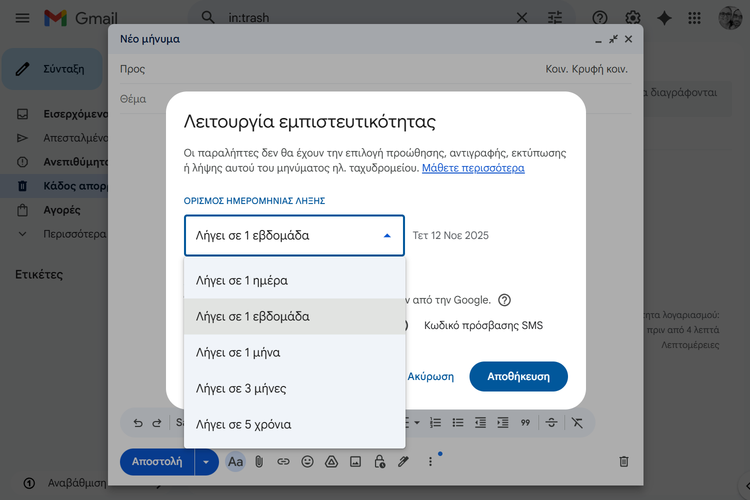Click the 'Αποθήκευση' save button
Screen dimensions: 750x500
tap(518, 377)
